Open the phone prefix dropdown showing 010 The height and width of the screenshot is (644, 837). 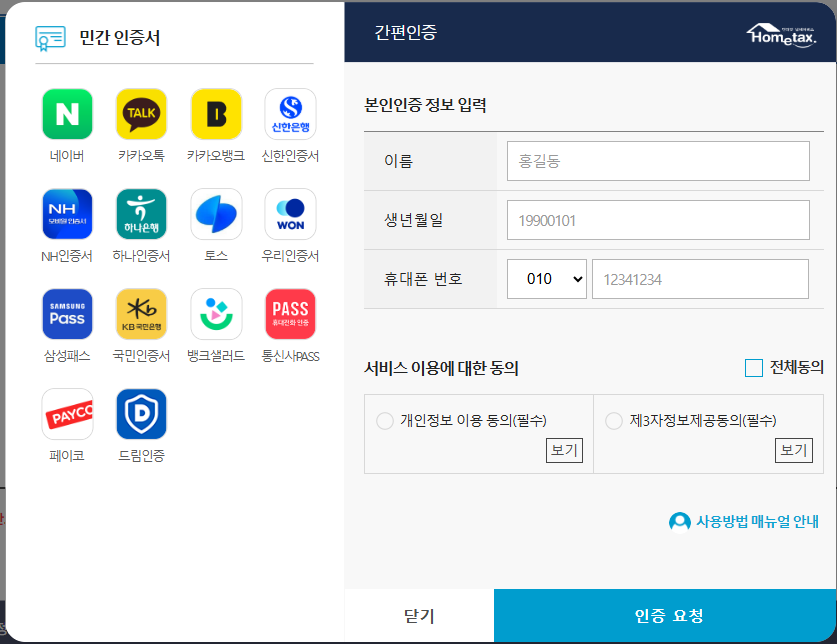click(x=546, y=279)
